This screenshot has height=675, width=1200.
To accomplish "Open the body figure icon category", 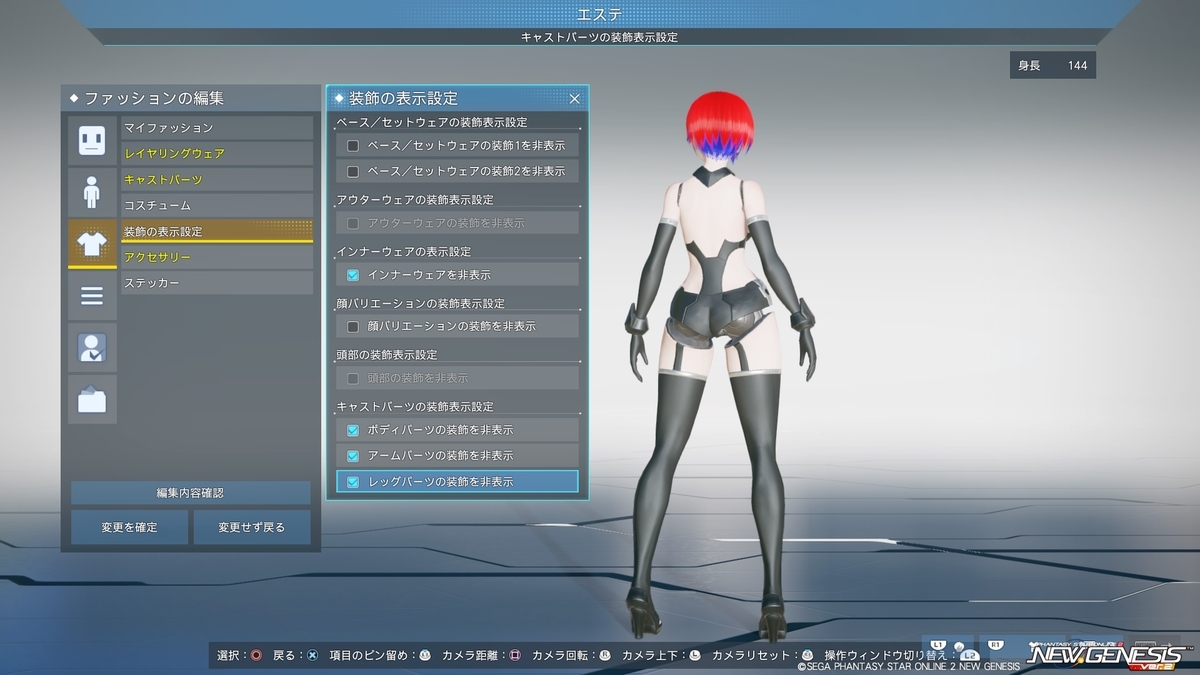I will (x=92, y=191).
